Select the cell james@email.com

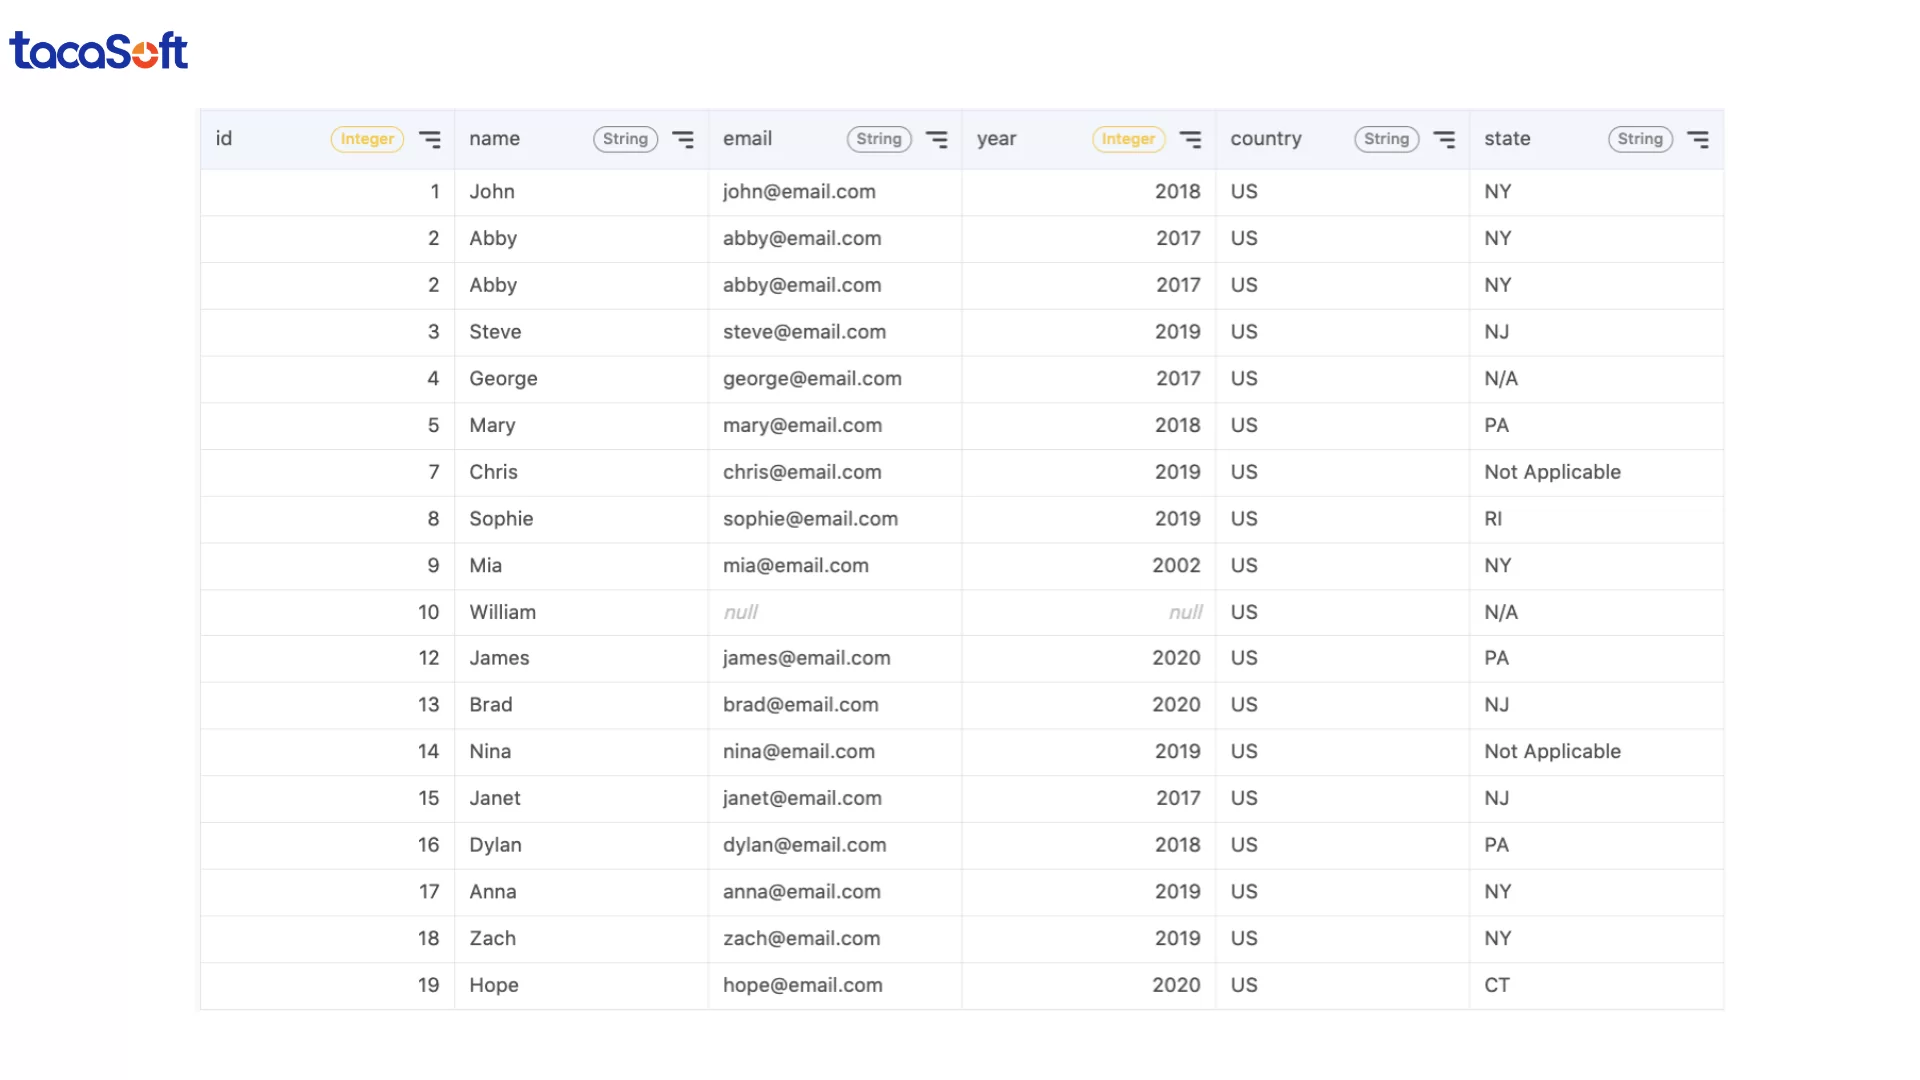click(x=835, y=658)
